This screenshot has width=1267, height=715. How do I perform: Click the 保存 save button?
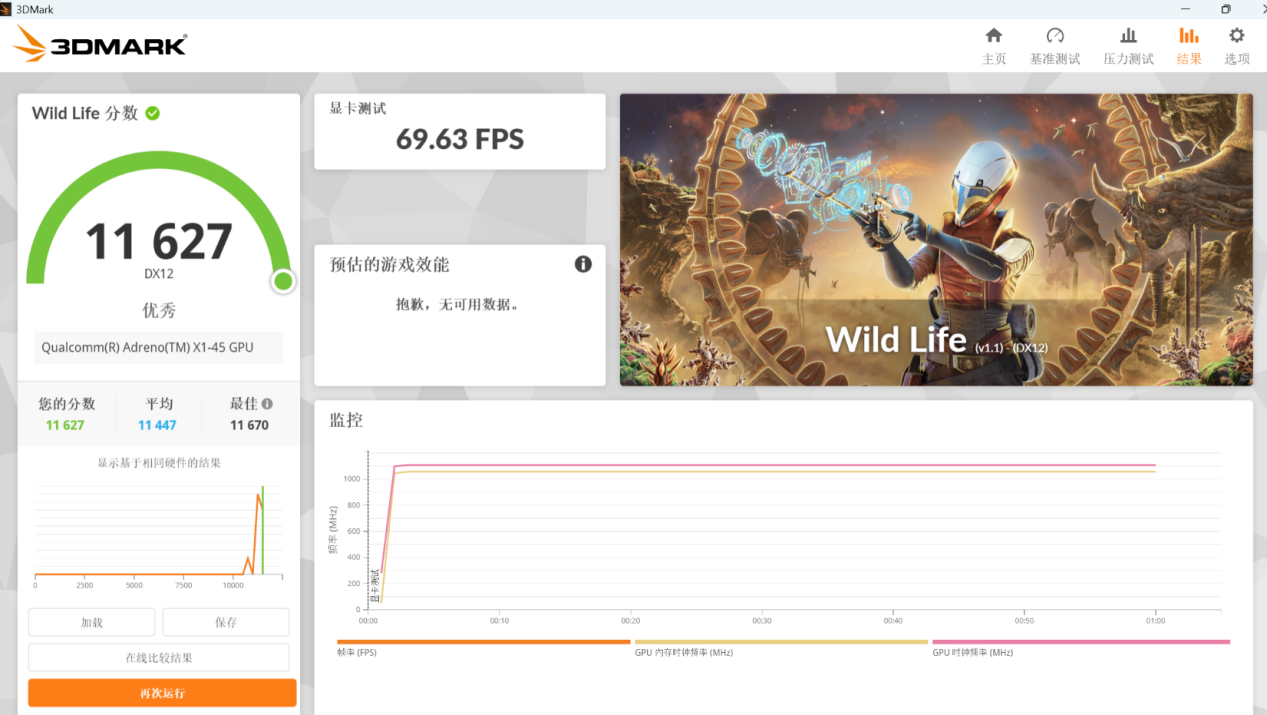click(x=226, y=622)
